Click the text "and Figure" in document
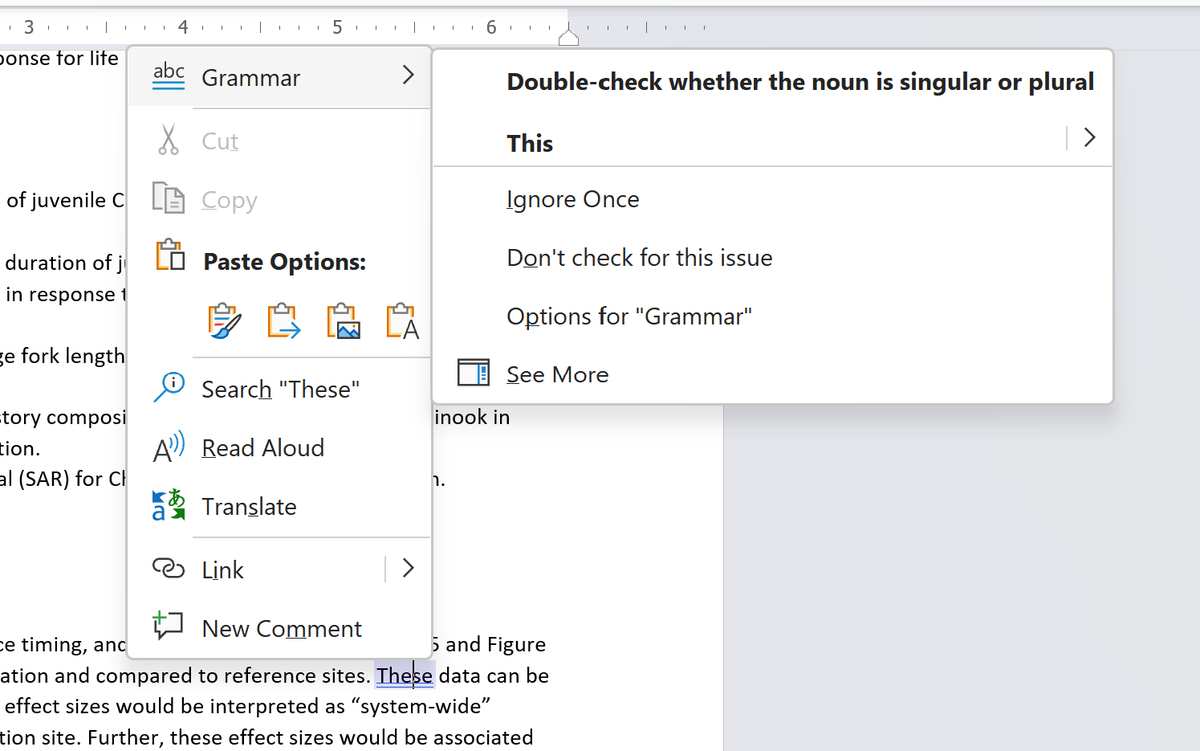This screenshot has height=751, width=1200. click(x=495, y=644)
